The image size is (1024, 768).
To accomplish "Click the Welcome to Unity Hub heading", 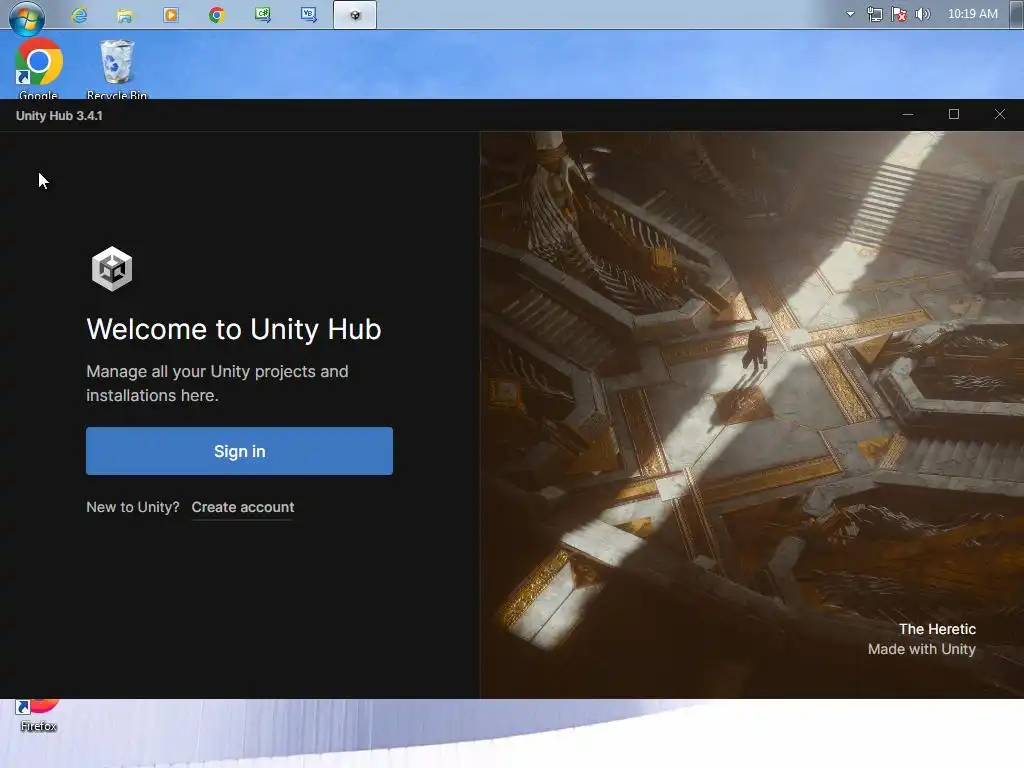I will (x=234, y=329).
